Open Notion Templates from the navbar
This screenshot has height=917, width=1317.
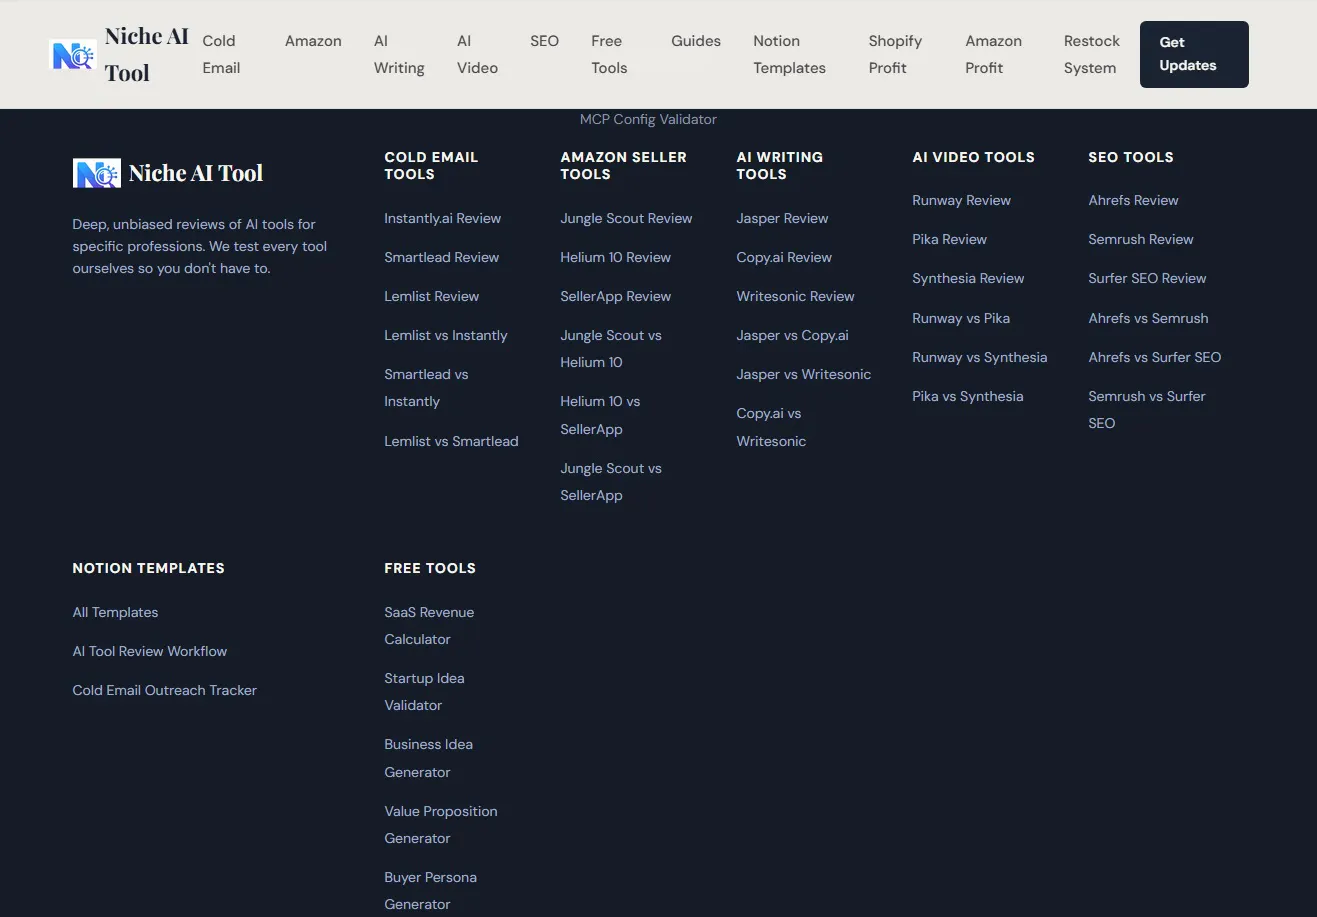pyautogui.click(x=789, y=54)
